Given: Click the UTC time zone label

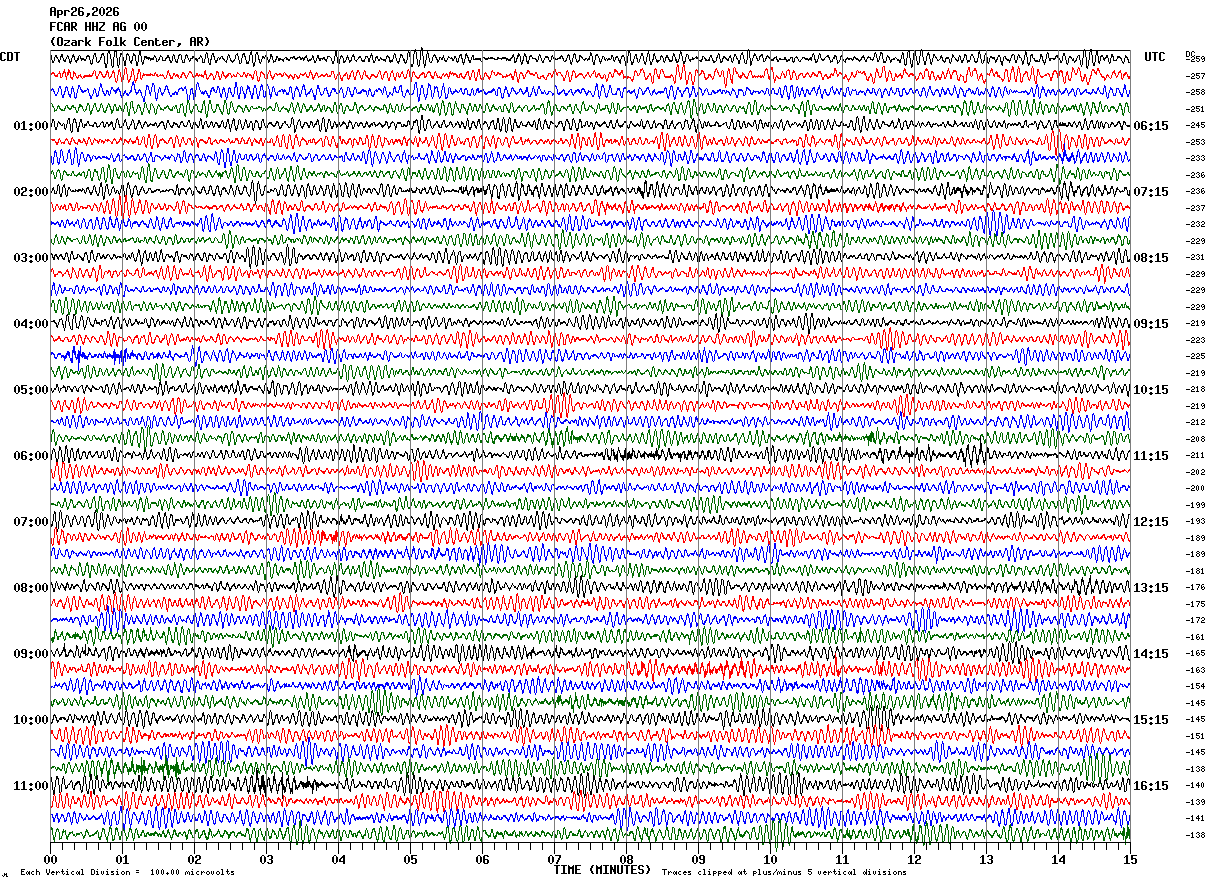Looking at the screenshot, I should tap(1155, 57).
